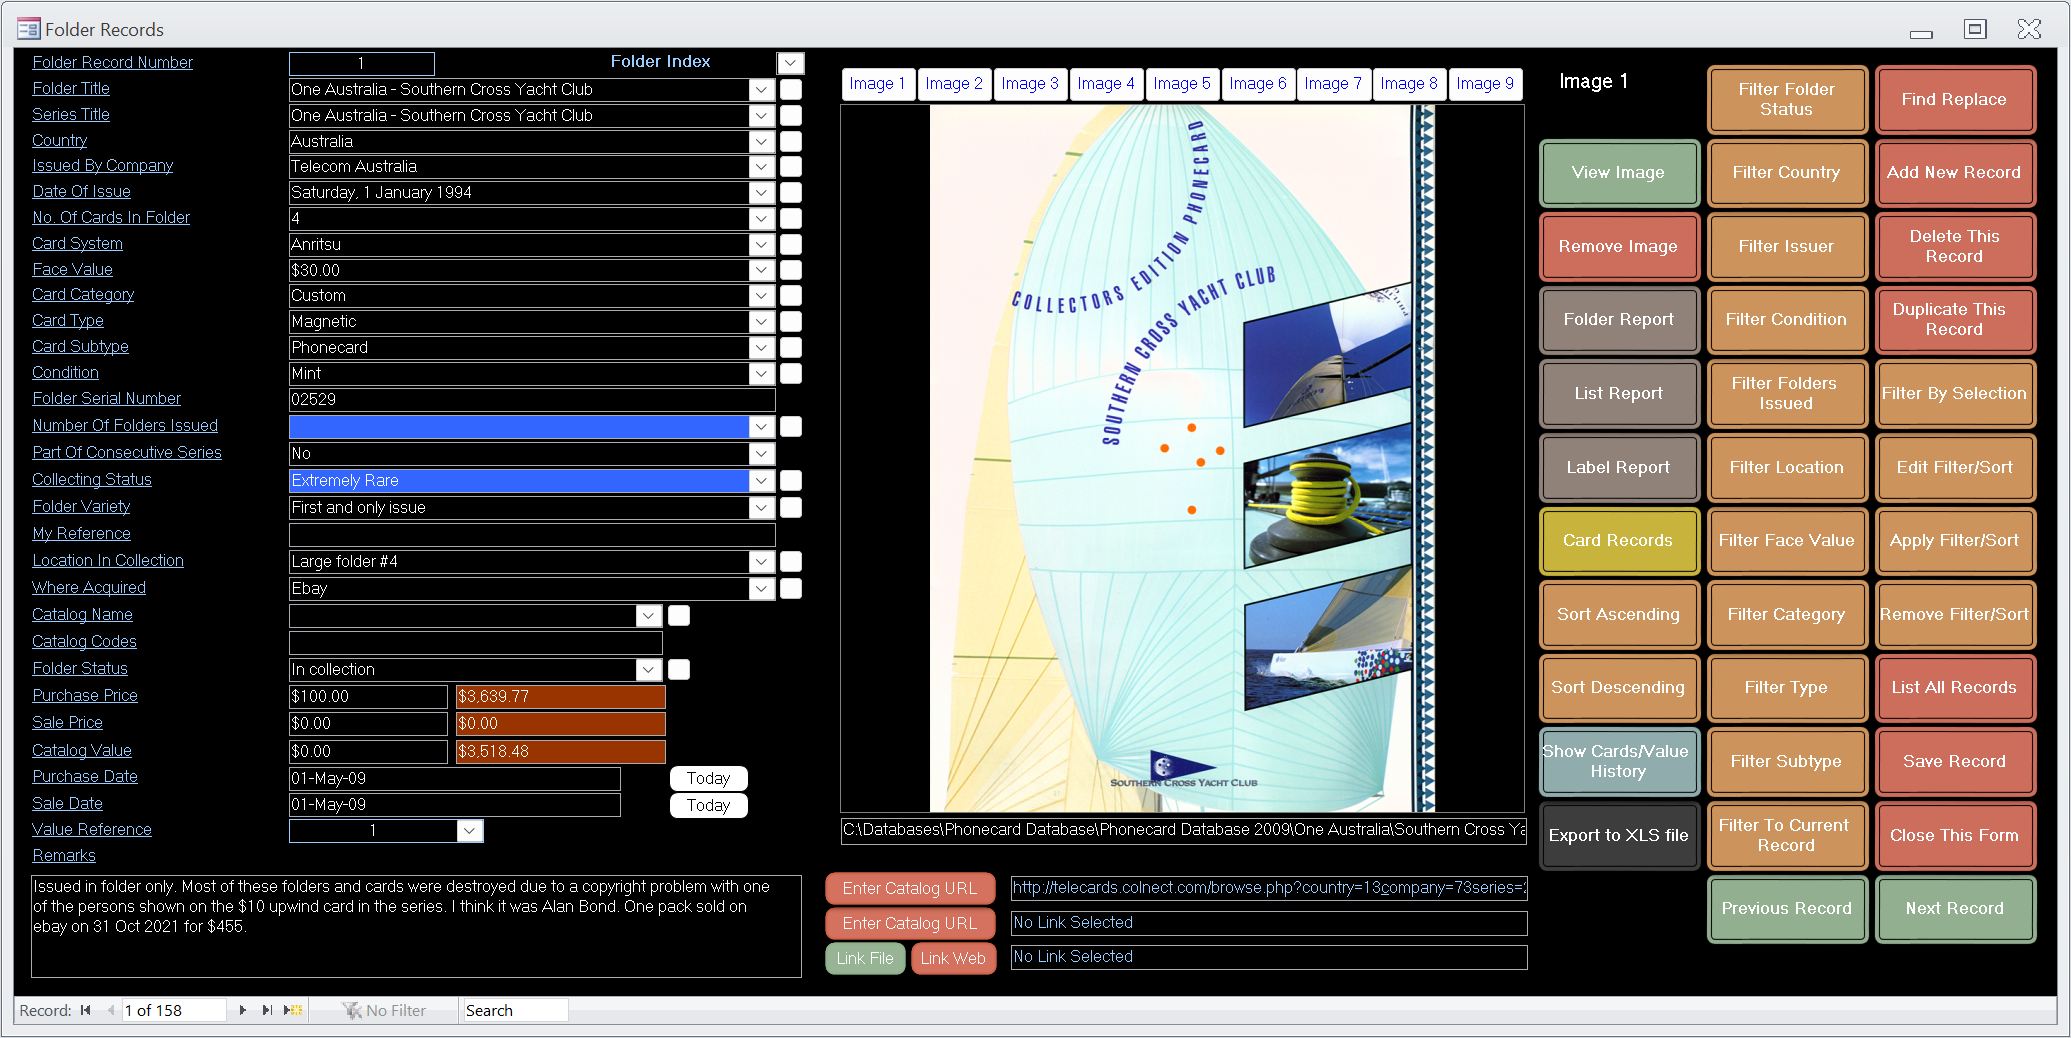Select the Image 9 tab

click(1484, 84)
